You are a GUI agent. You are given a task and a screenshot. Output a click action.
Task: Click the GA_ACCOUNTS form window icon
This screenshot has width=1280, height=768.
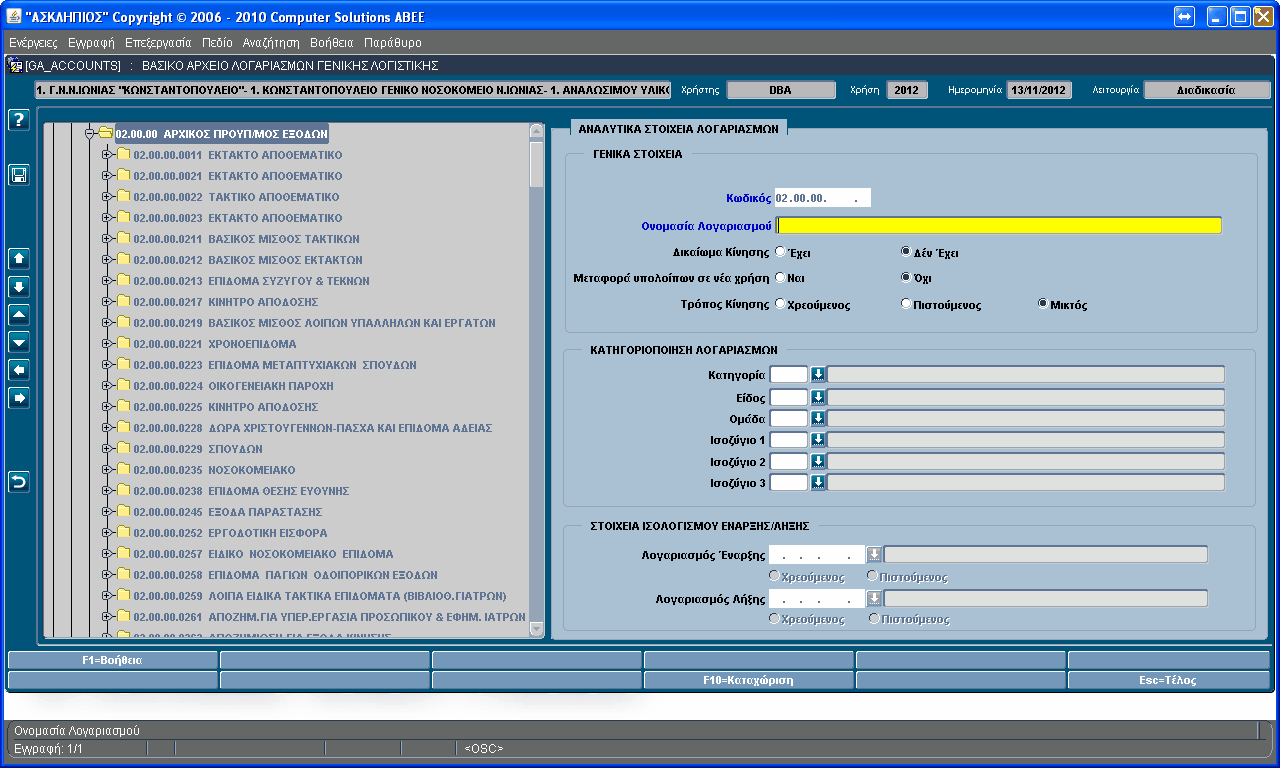(15, 65)
